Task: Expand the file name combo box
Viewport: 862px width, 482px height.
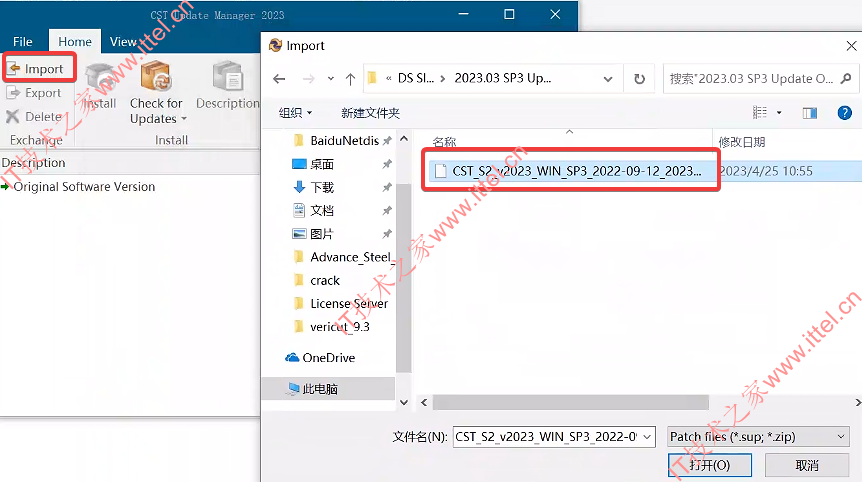Action: 647,437
